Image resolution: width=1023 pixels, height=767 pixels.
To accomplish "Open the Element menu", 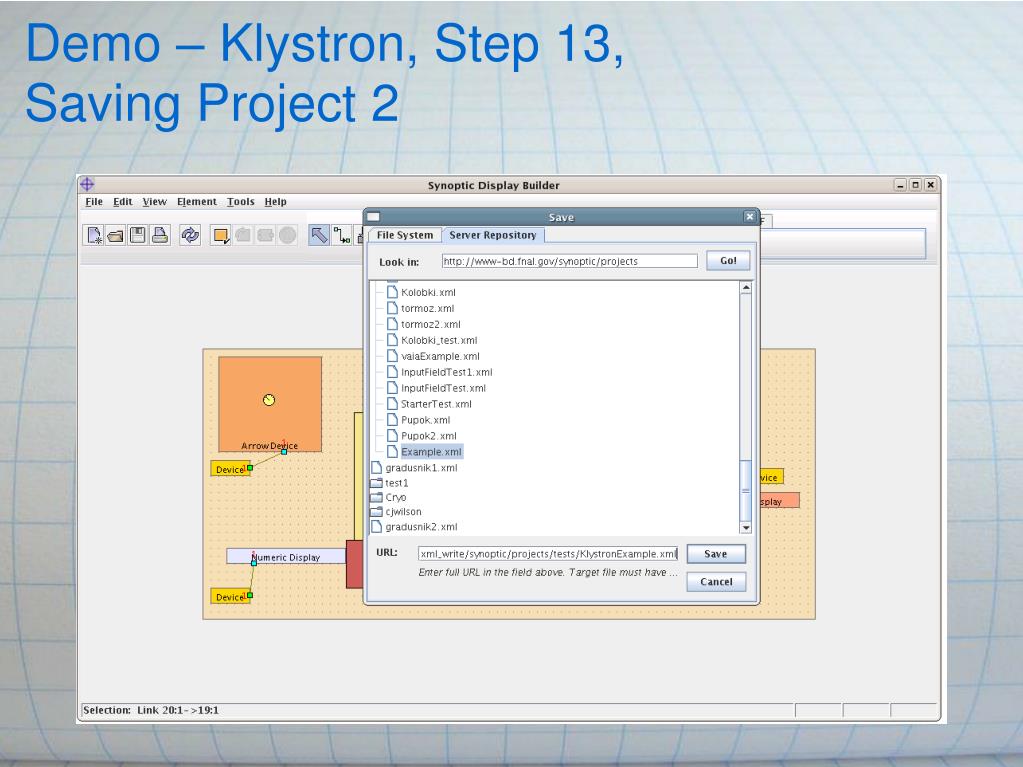I will point(196,202).
